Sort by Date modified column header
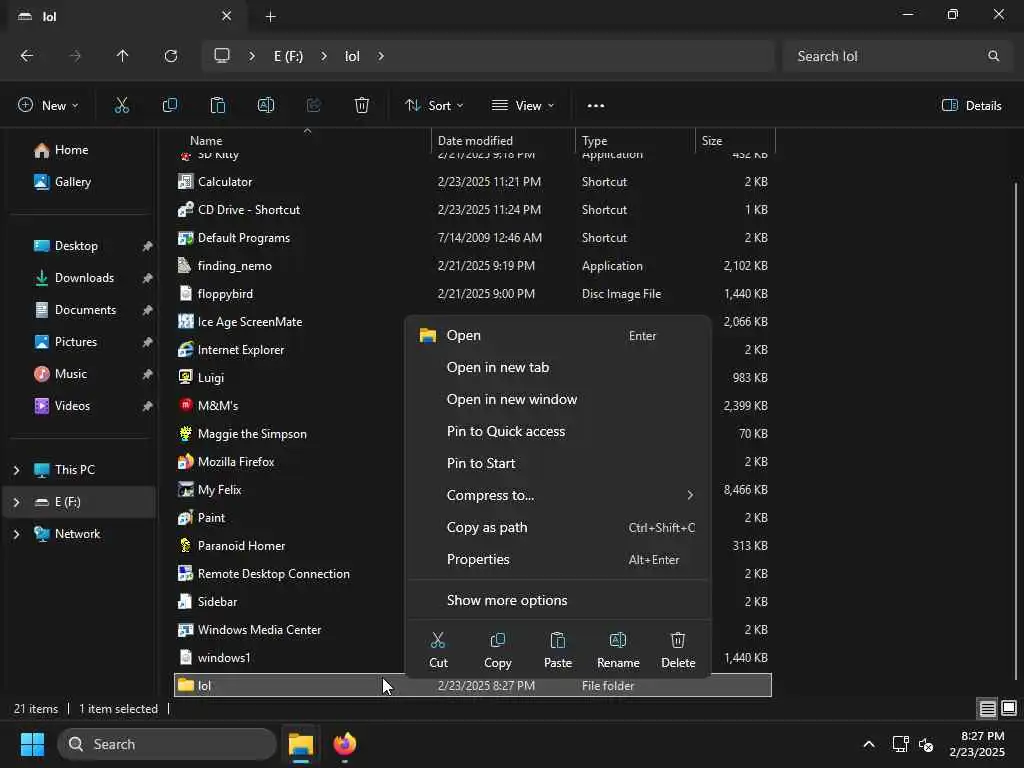 [504, 140]
